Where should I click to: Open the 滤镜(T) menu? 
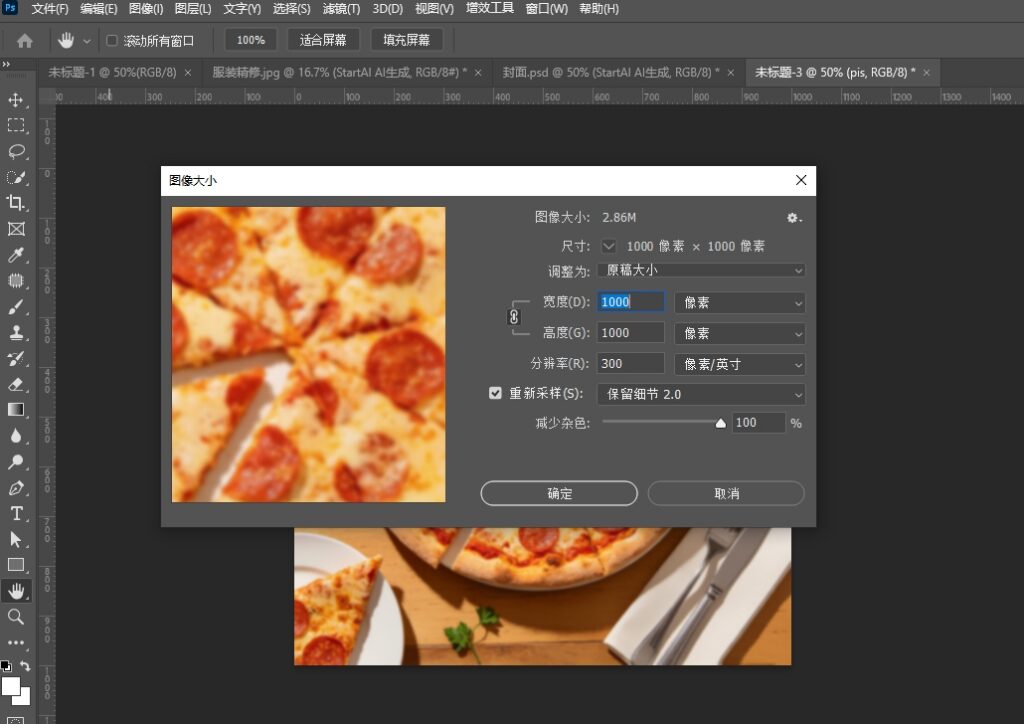click(x=341, y=9)
